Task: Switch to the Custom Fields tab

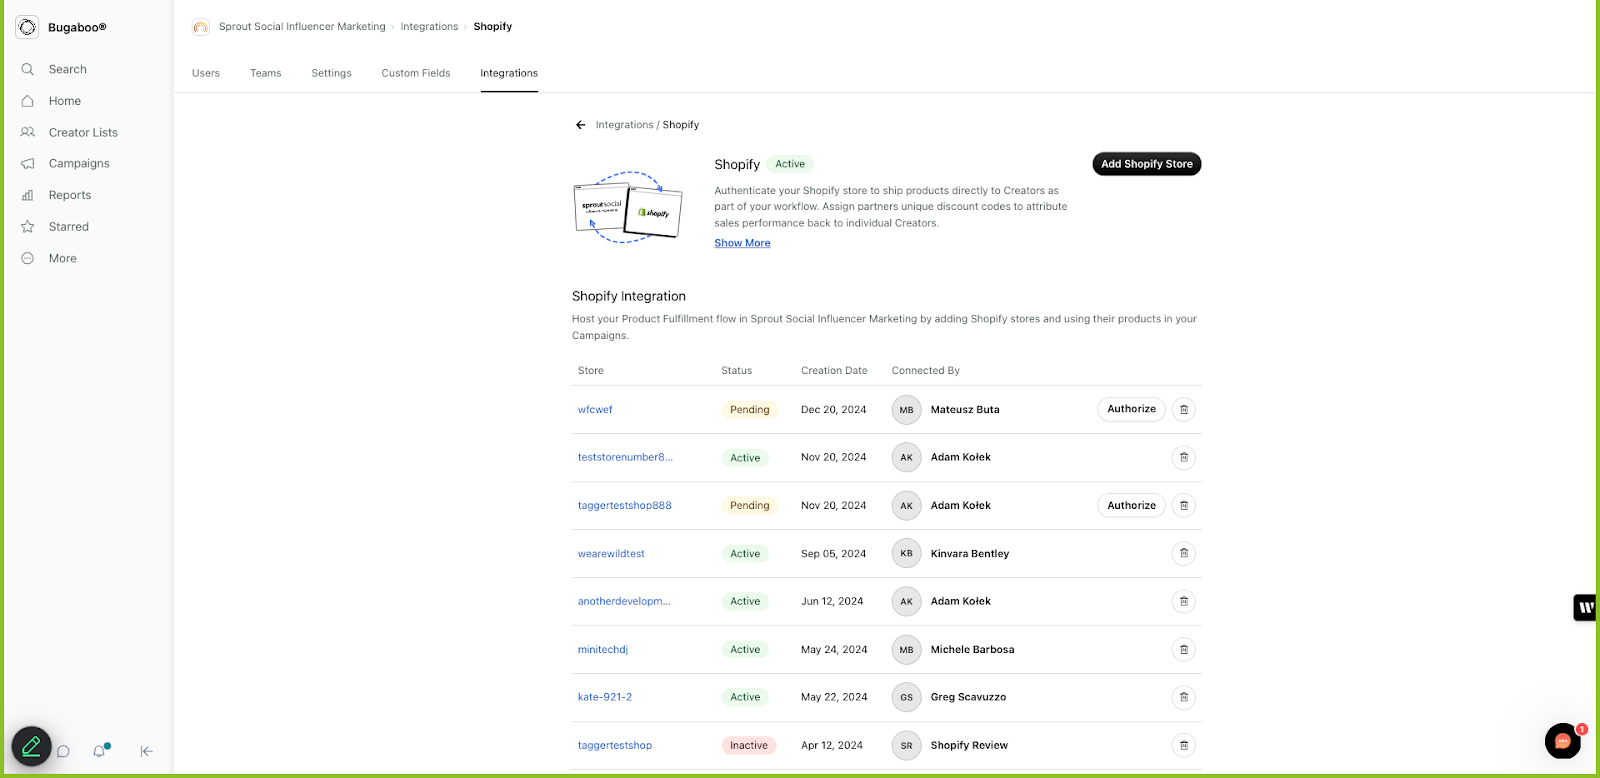Action: point(416,73)
